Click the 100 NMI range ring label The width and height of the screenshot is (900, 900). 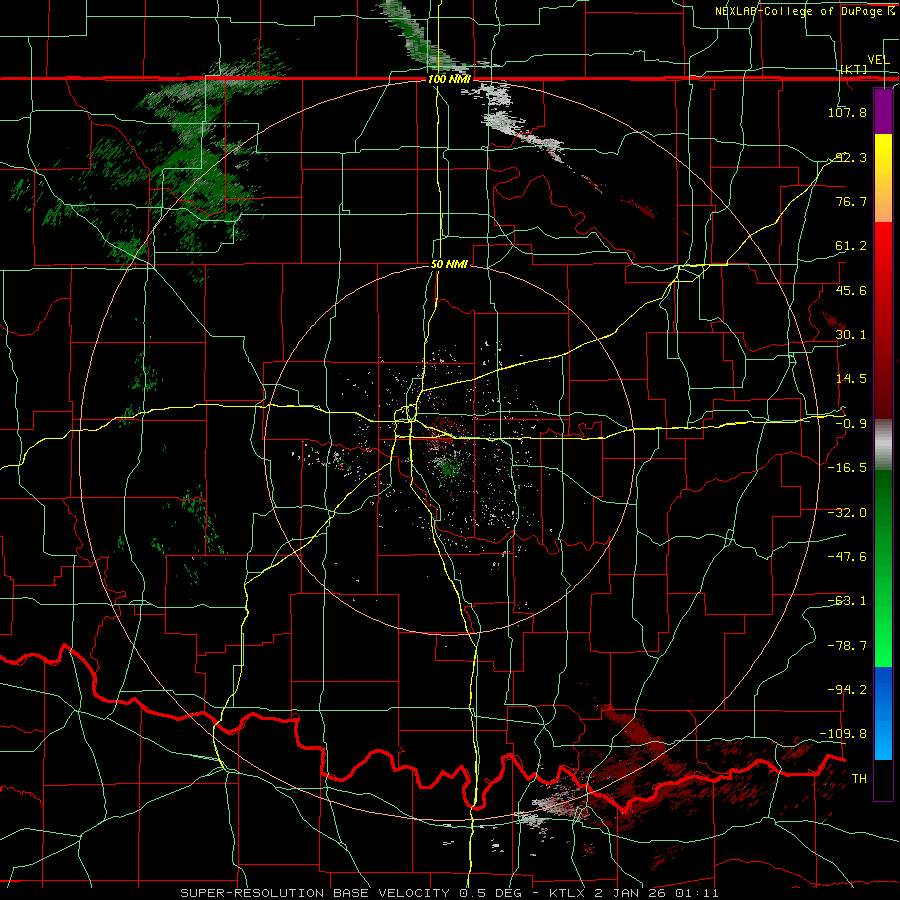click(x=449, y=79)
